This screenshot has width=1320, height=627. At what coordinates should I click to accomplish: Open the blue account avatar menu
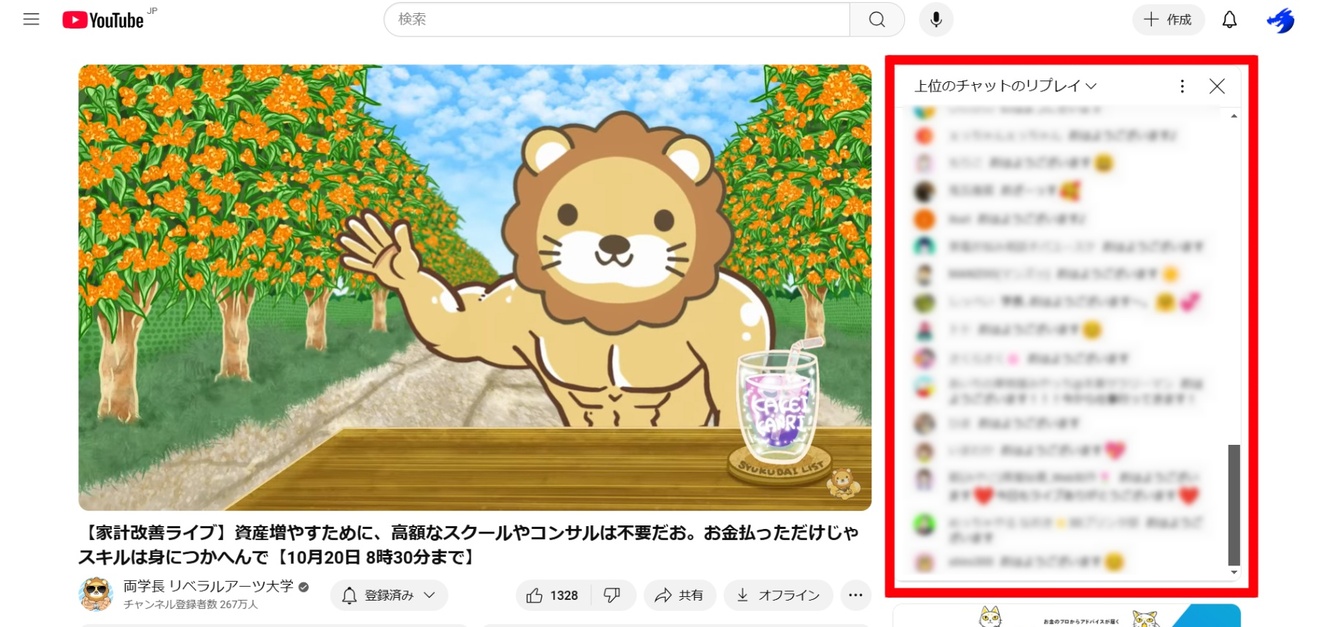click(1281, 19)
